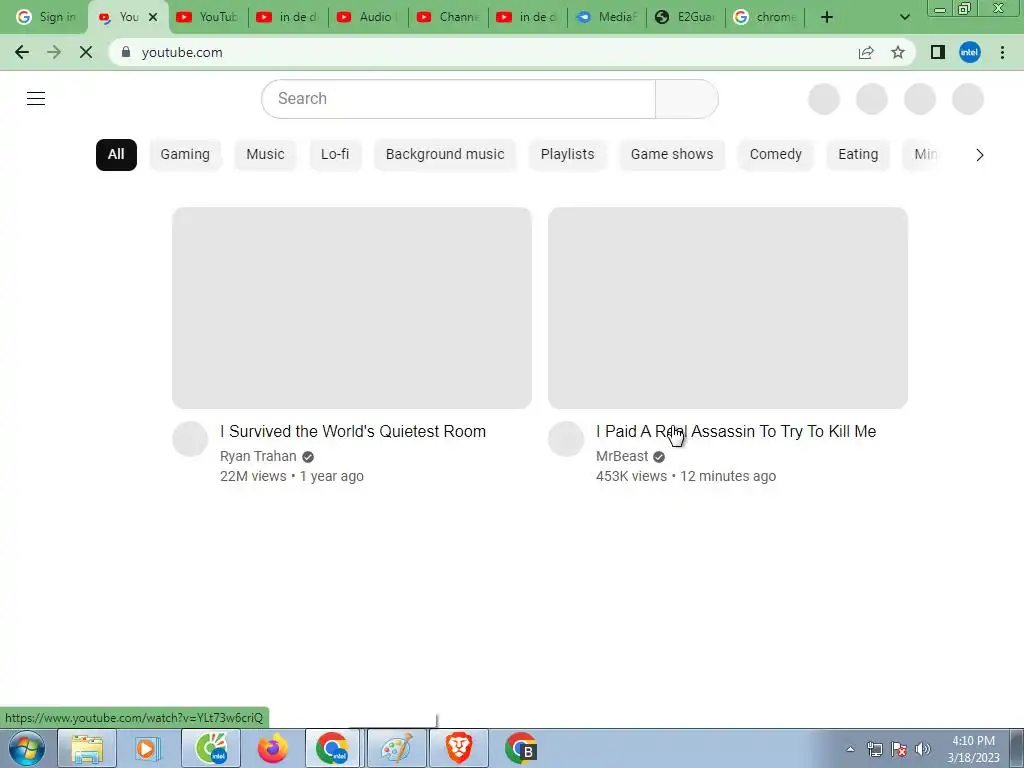Screen dimensions: 1024x768
Task: Filter videos by Gaming chip
Action: click(185, 155)
